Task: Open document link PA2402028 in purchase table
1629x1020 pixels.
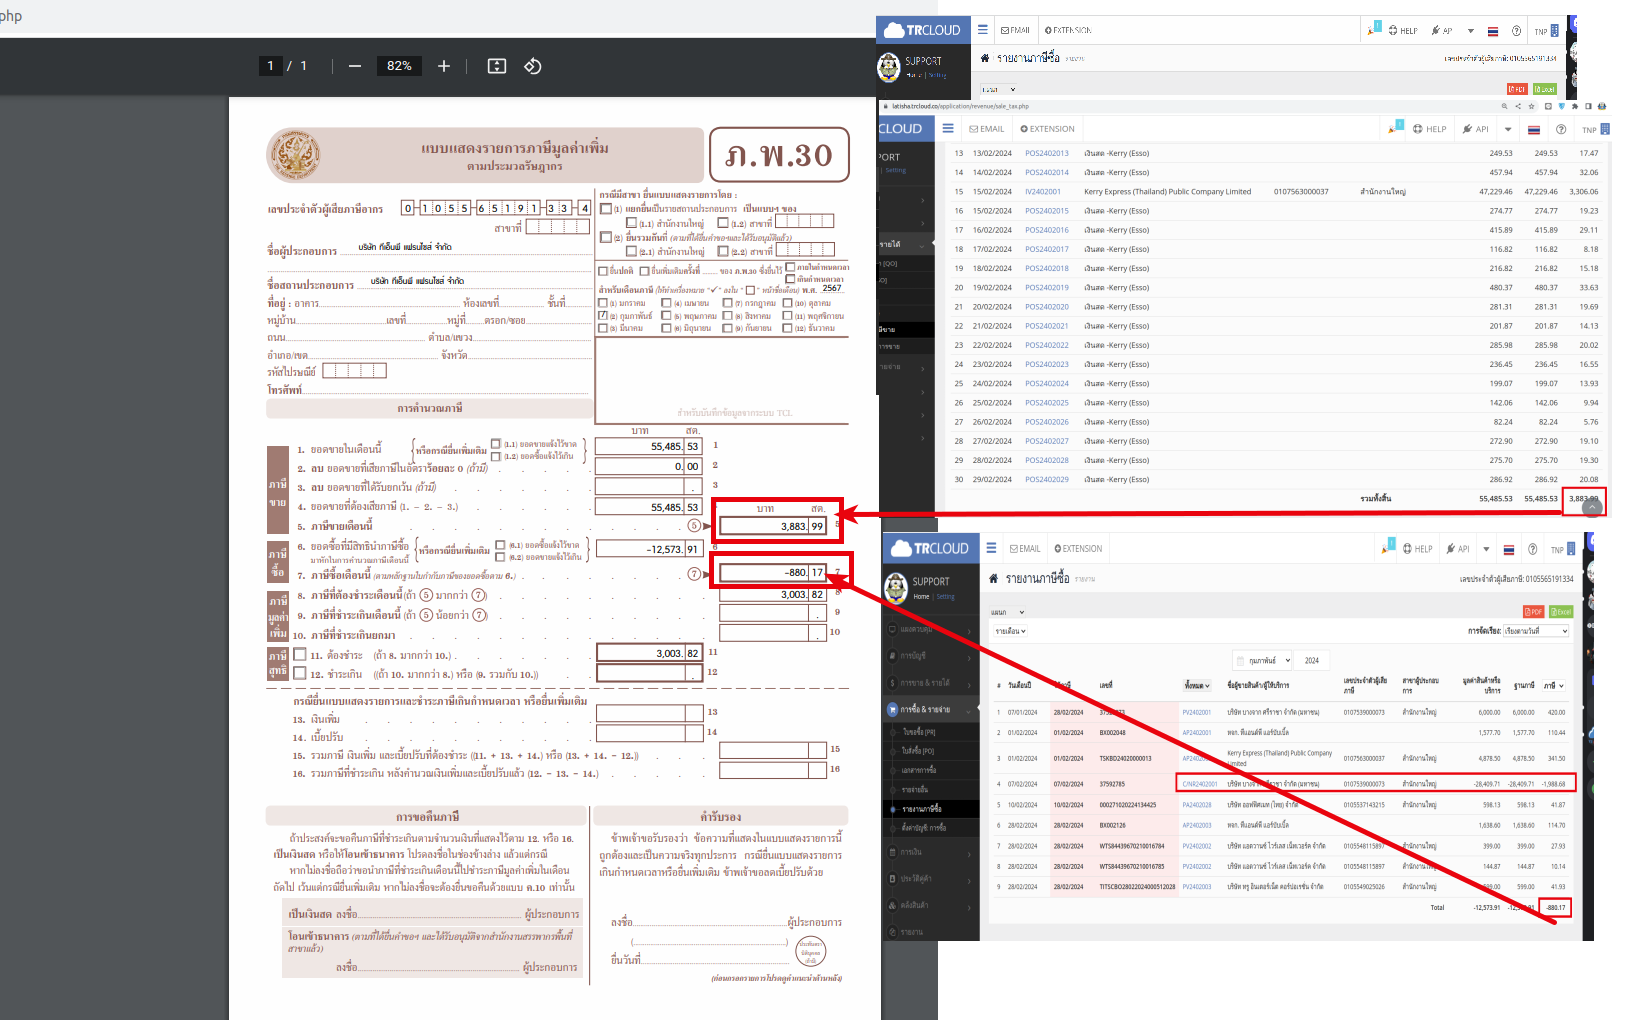Action: 1197,805
